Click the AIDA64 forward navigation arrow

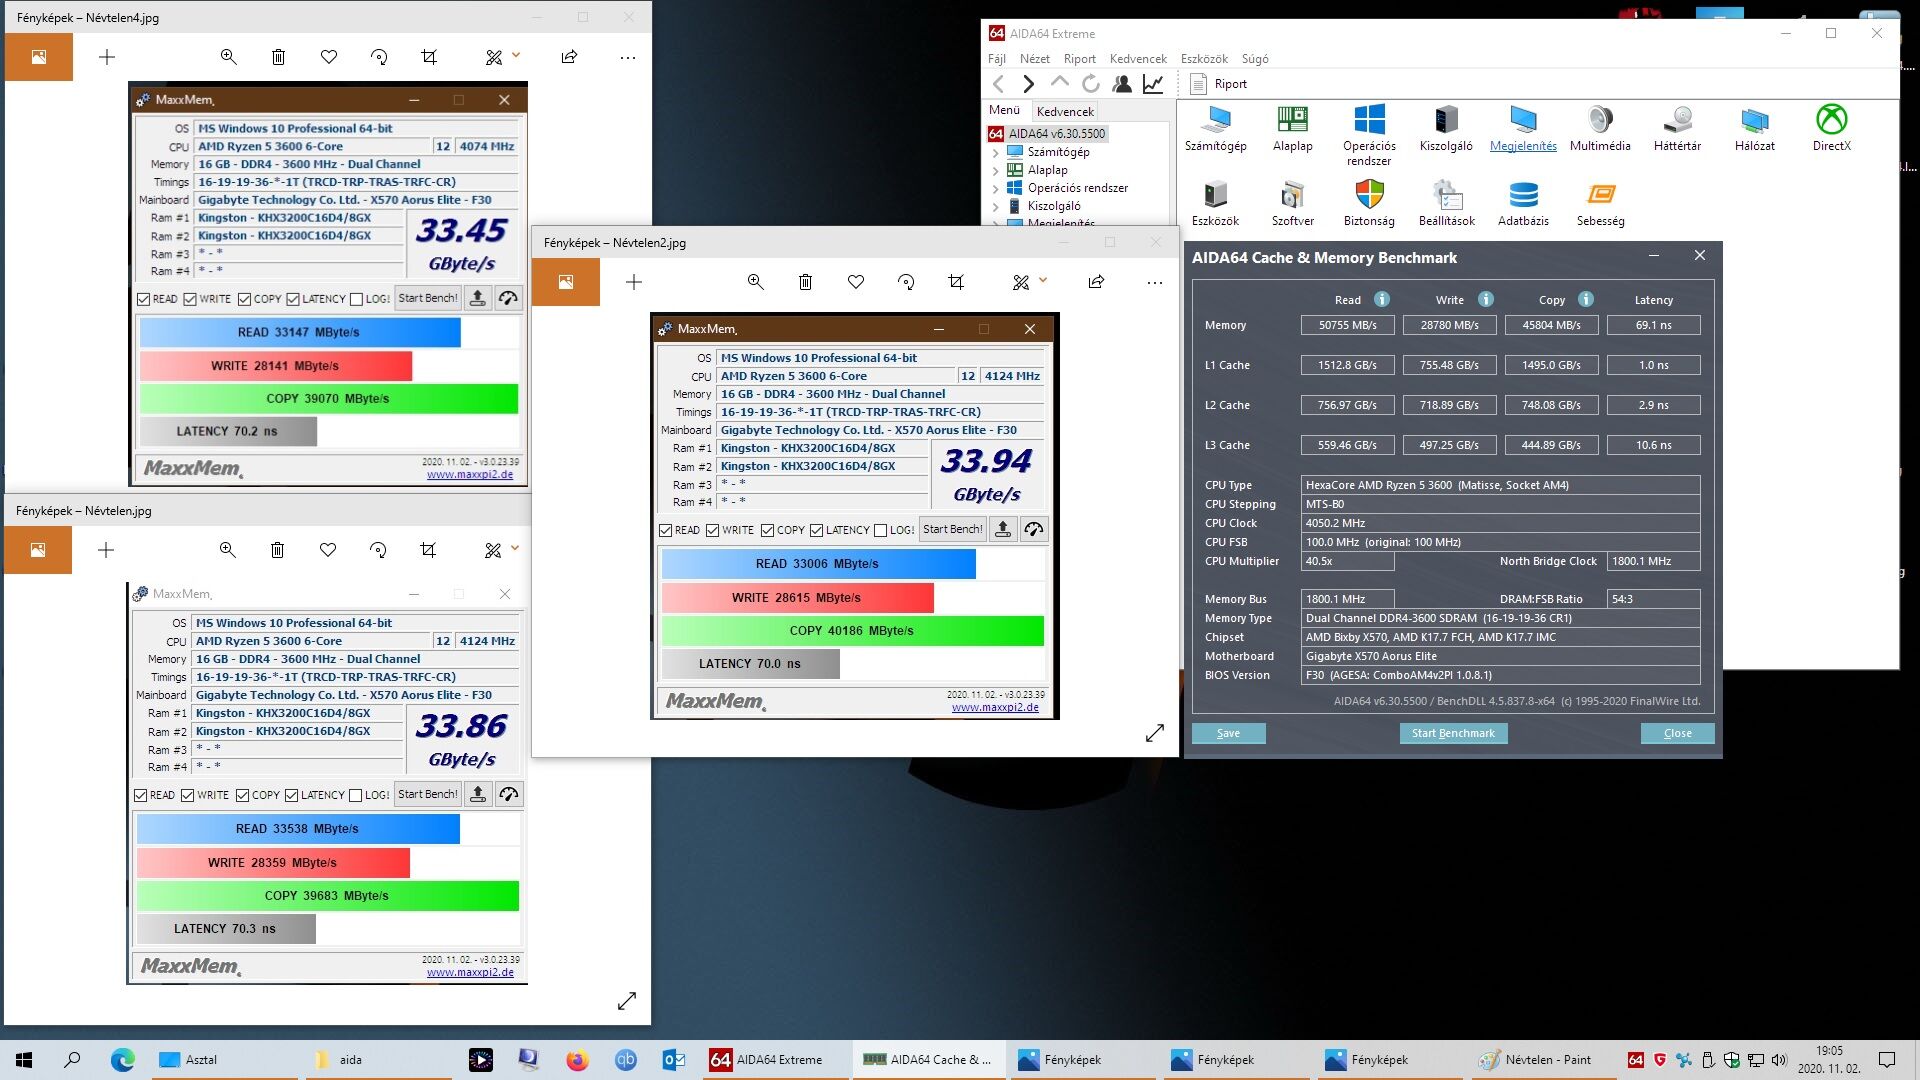tap(1028, 84)
